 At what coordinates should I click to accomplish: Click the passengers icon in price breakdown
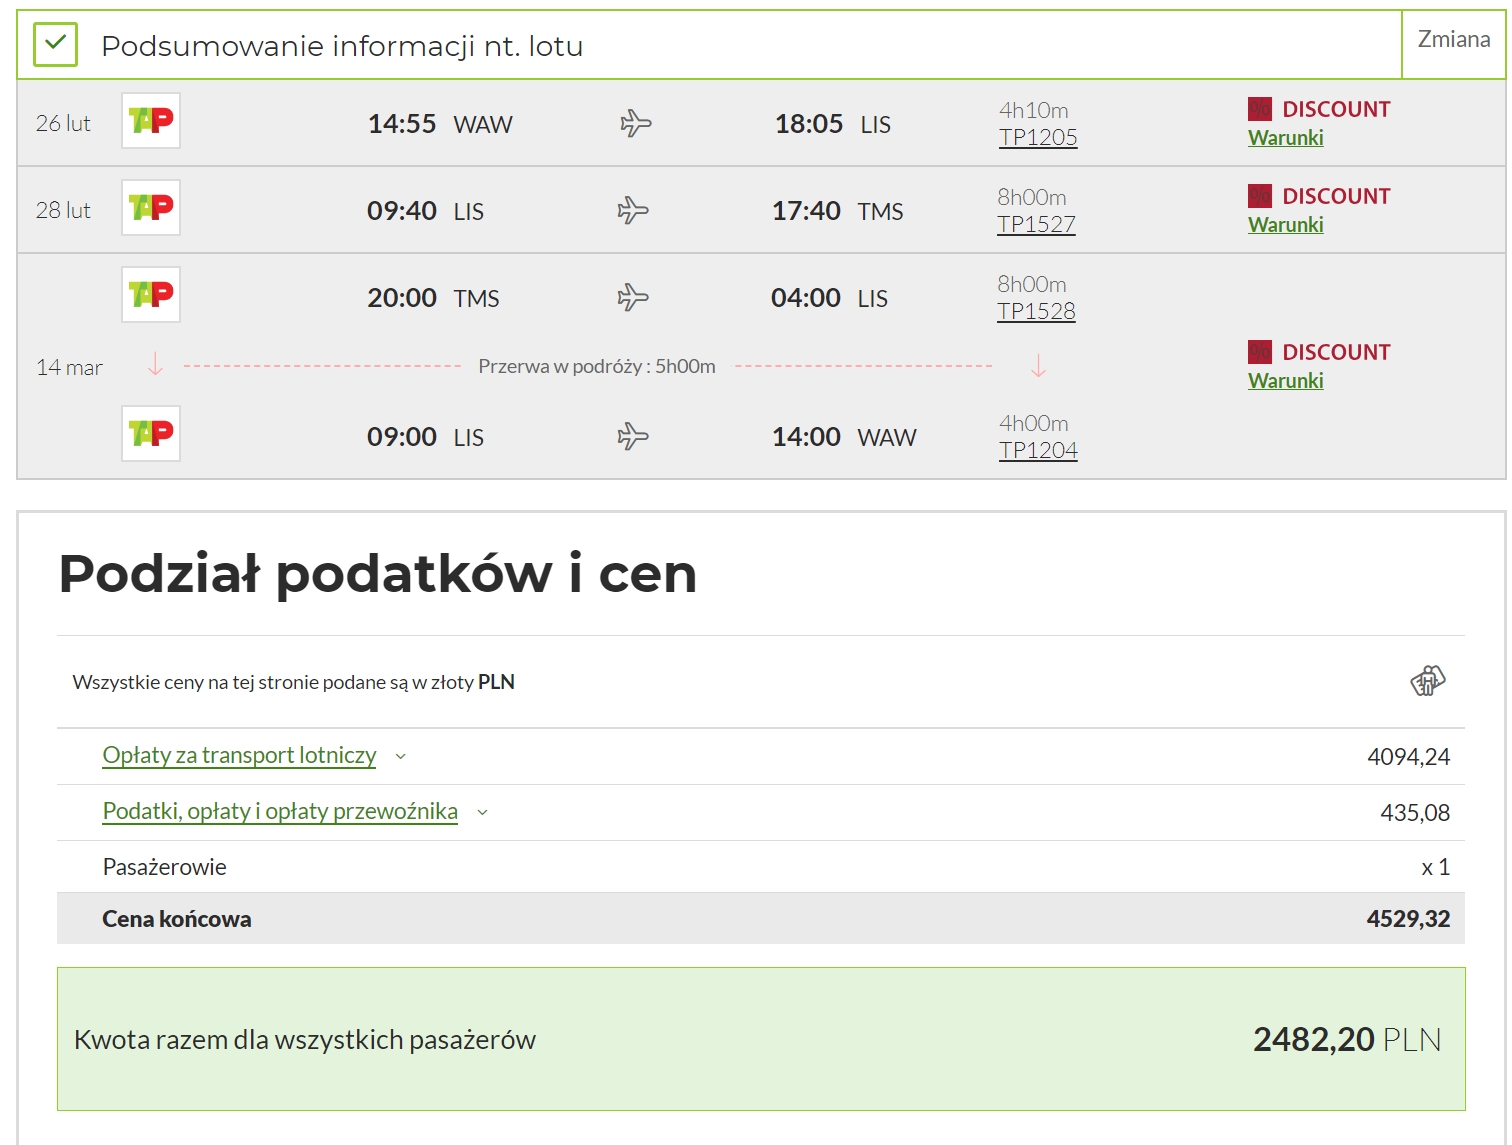coord(1428,681)
